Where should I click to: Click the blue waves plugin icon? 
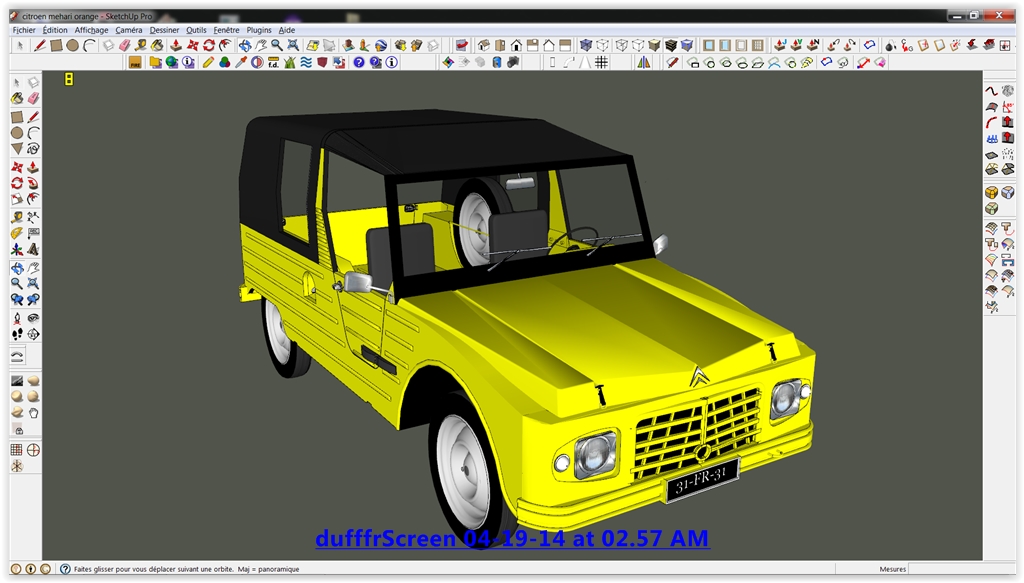[x=306, y=63]
